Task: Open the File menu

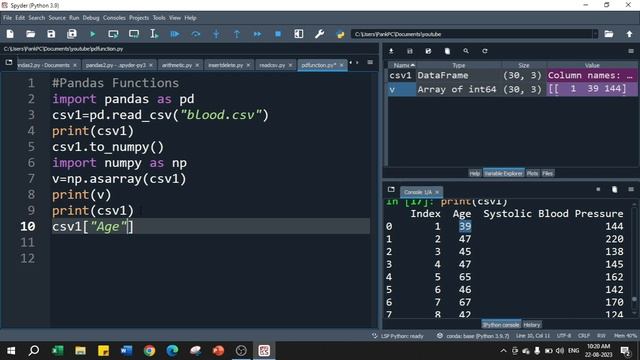Action: 7,18
